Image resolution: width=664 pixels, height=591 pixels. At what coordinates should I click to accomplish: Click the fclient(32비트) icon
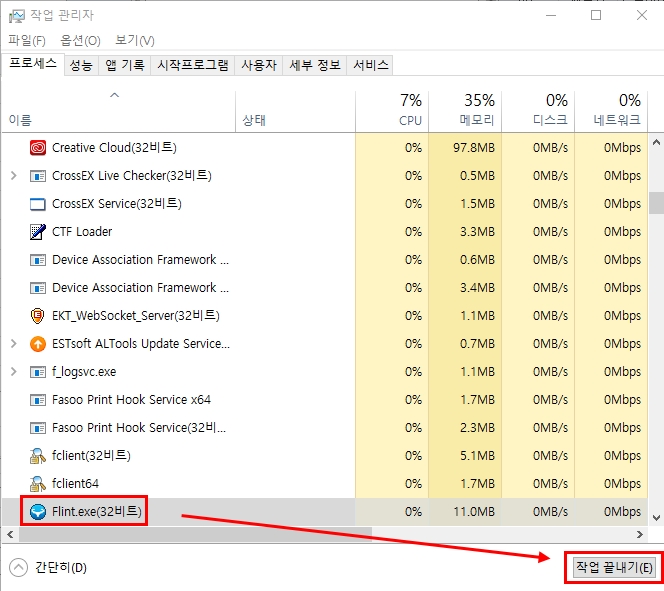(38, 456)
